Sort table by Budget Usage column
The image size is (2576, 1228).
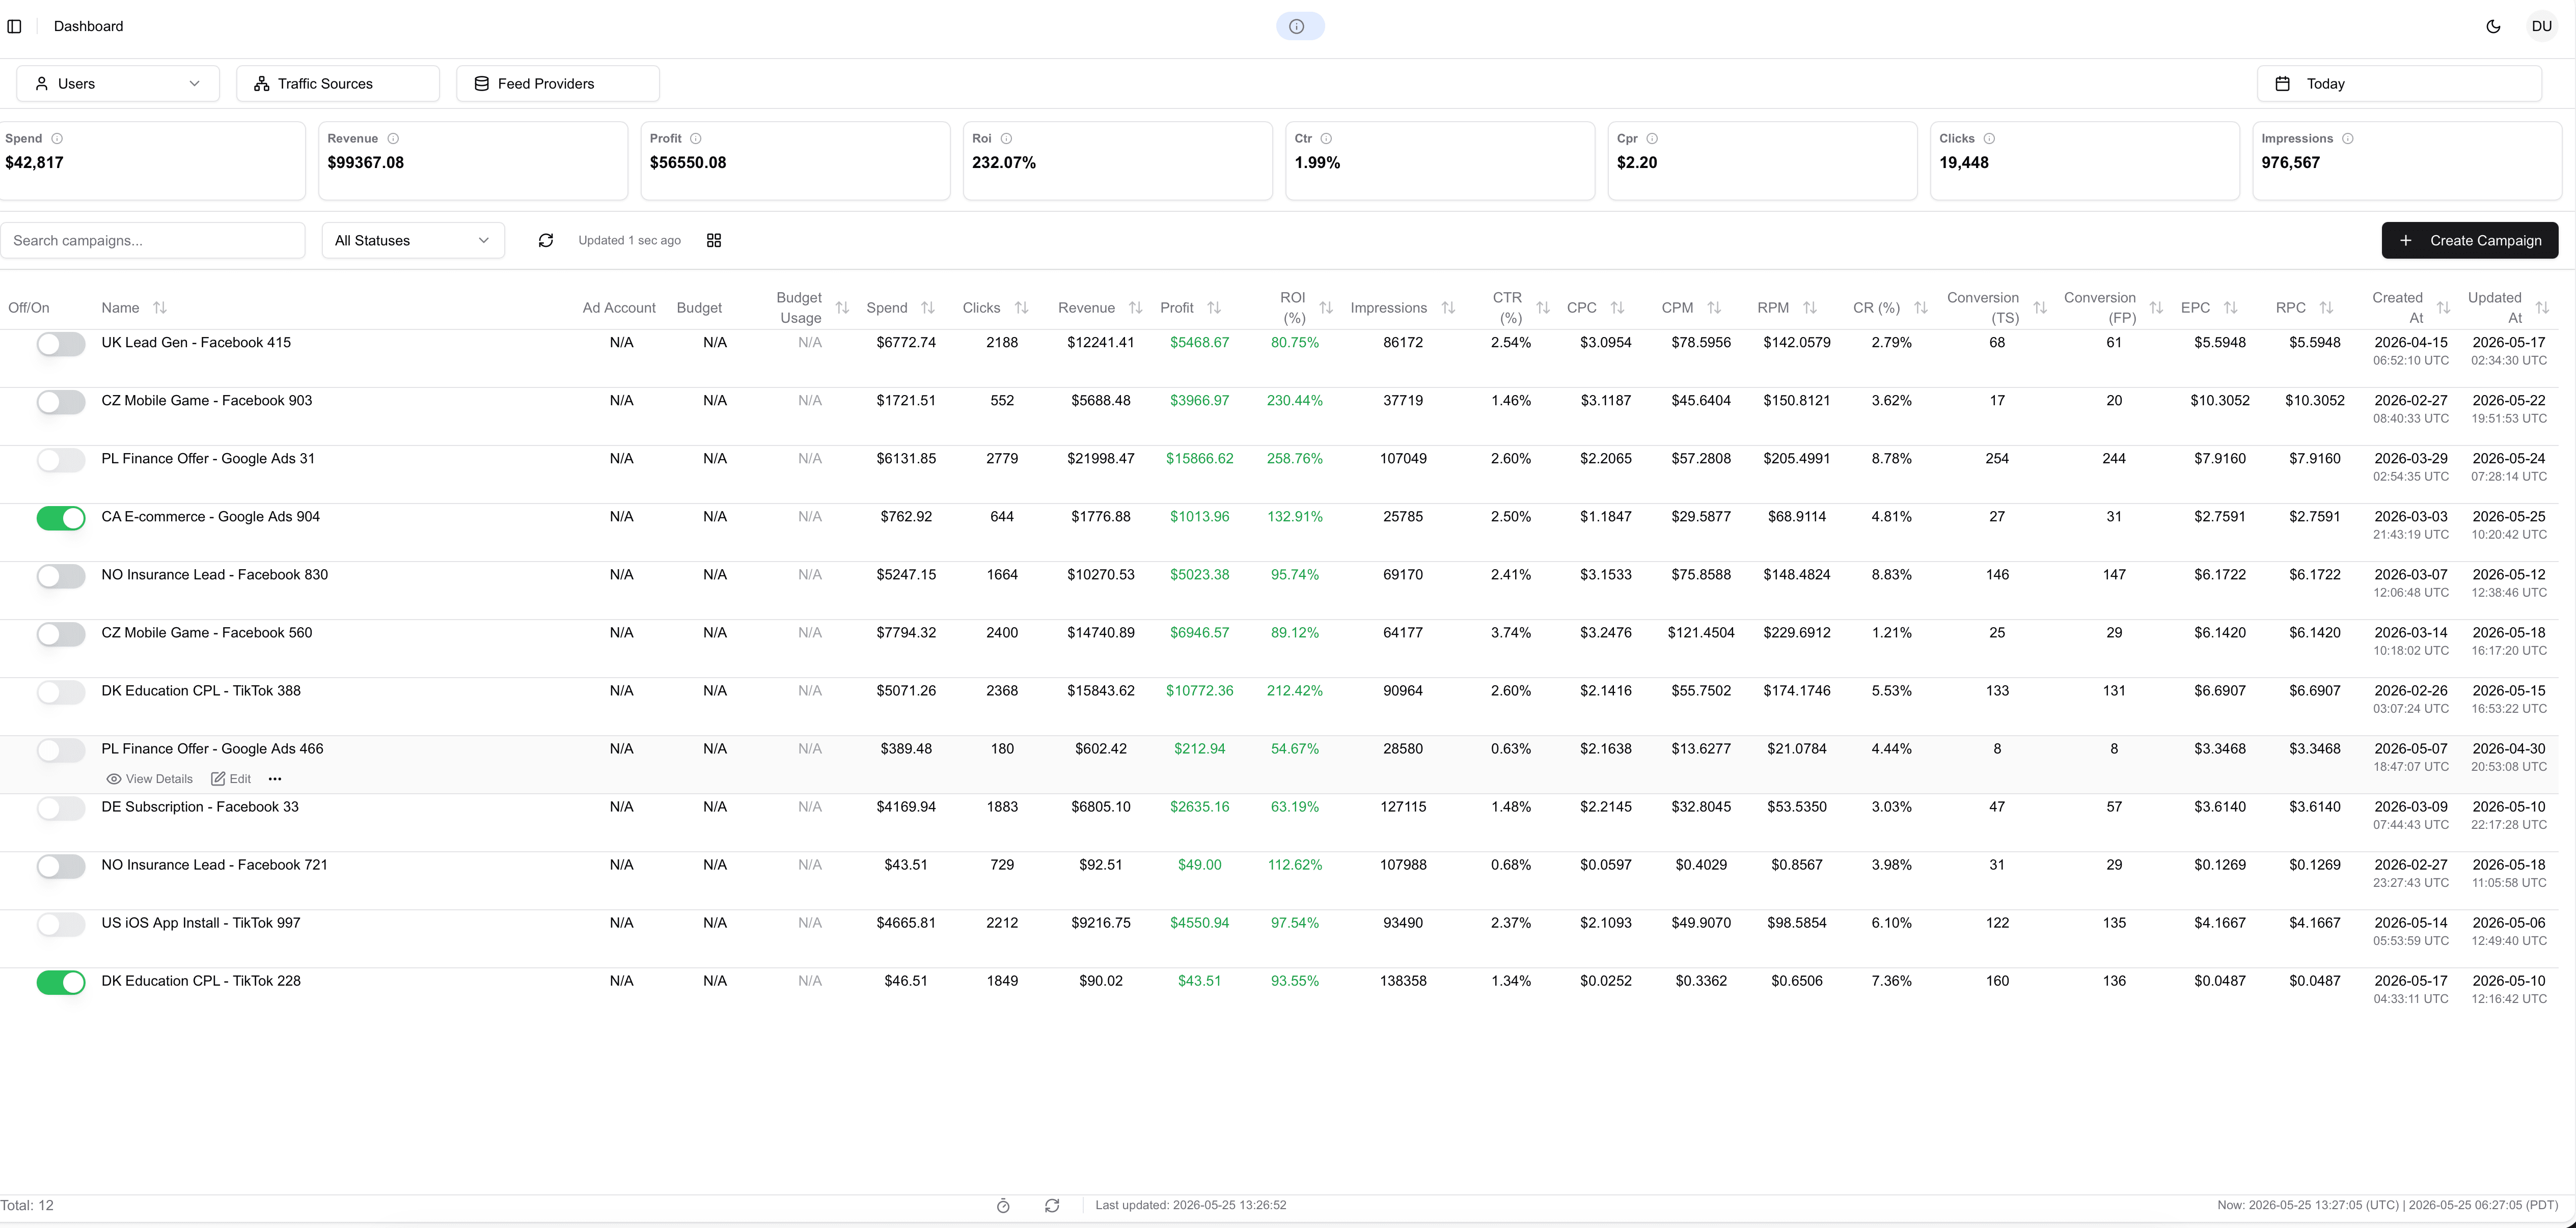842,308
